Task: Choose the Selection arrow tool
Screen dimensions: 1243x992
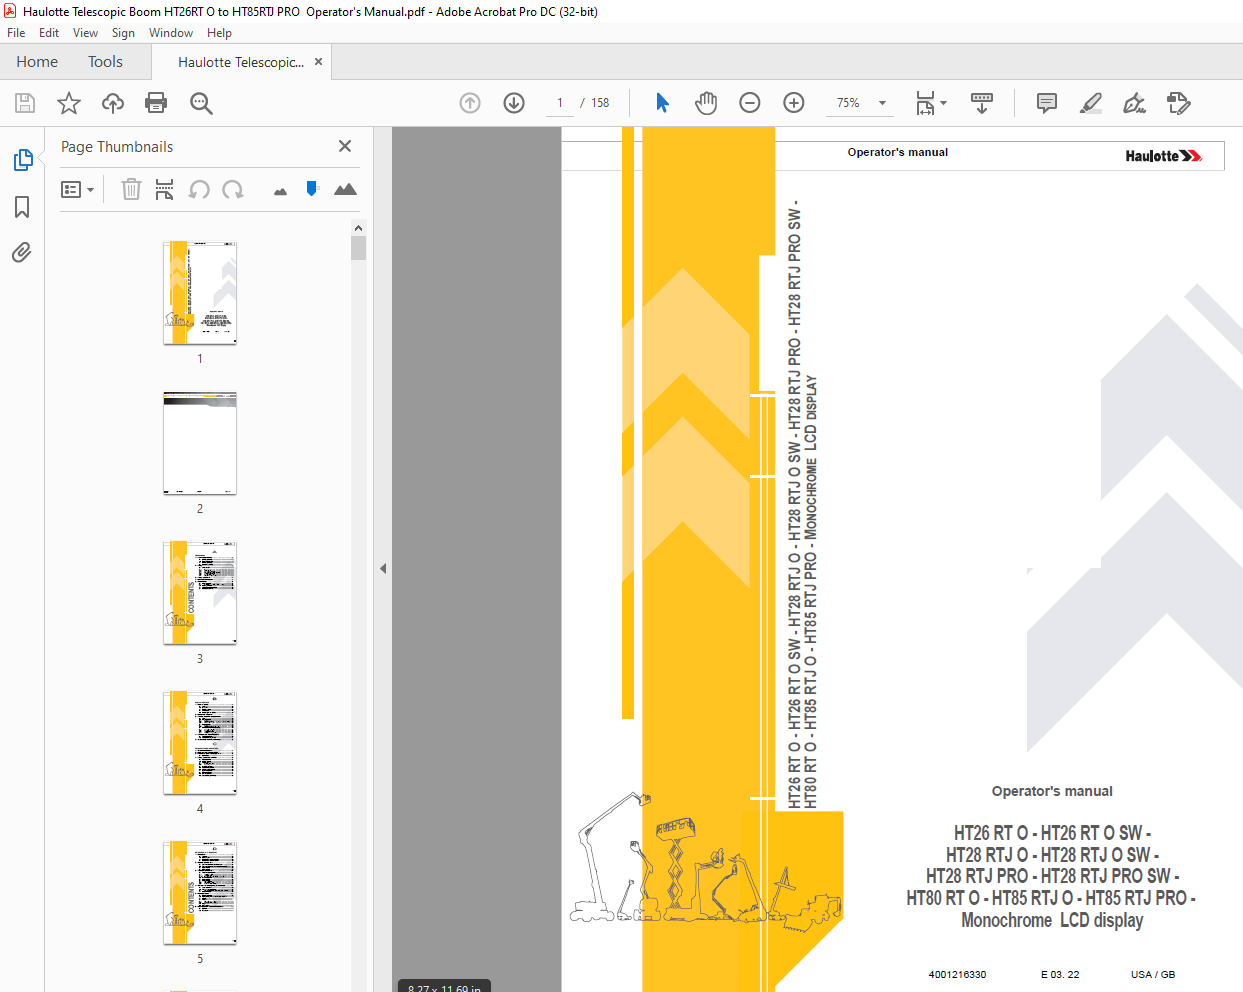Action: pos(662,103)
